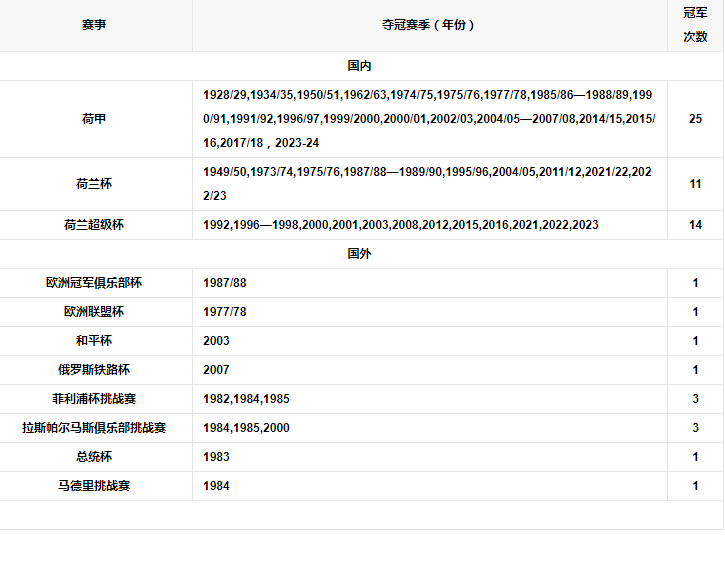725x571 pixels.
Task: Click the title count 14 for 荷兰超级杯
Action: (x=695, y=225)
